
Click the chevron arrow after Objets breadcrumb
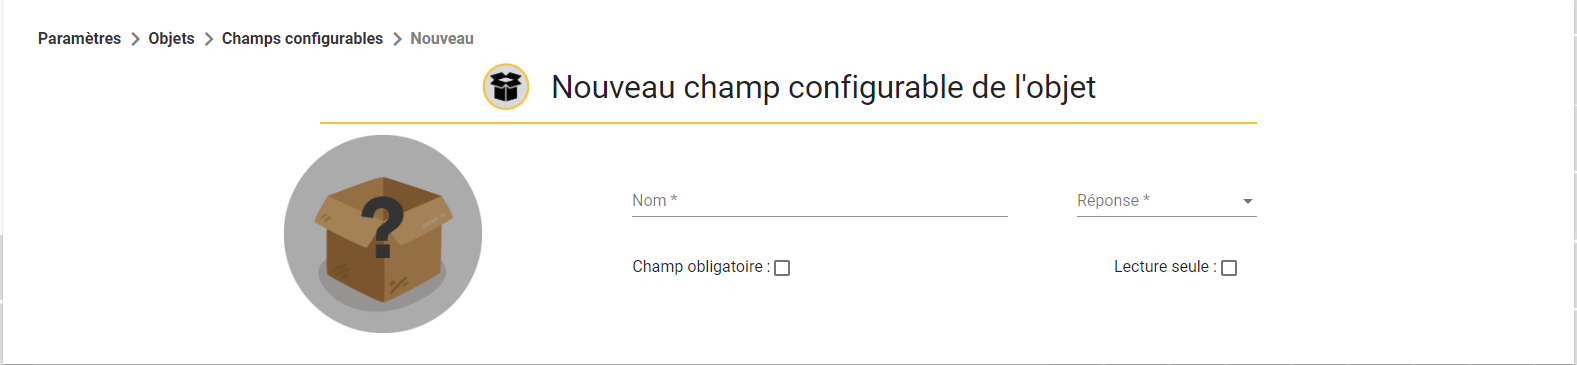(x=209, y=39)
